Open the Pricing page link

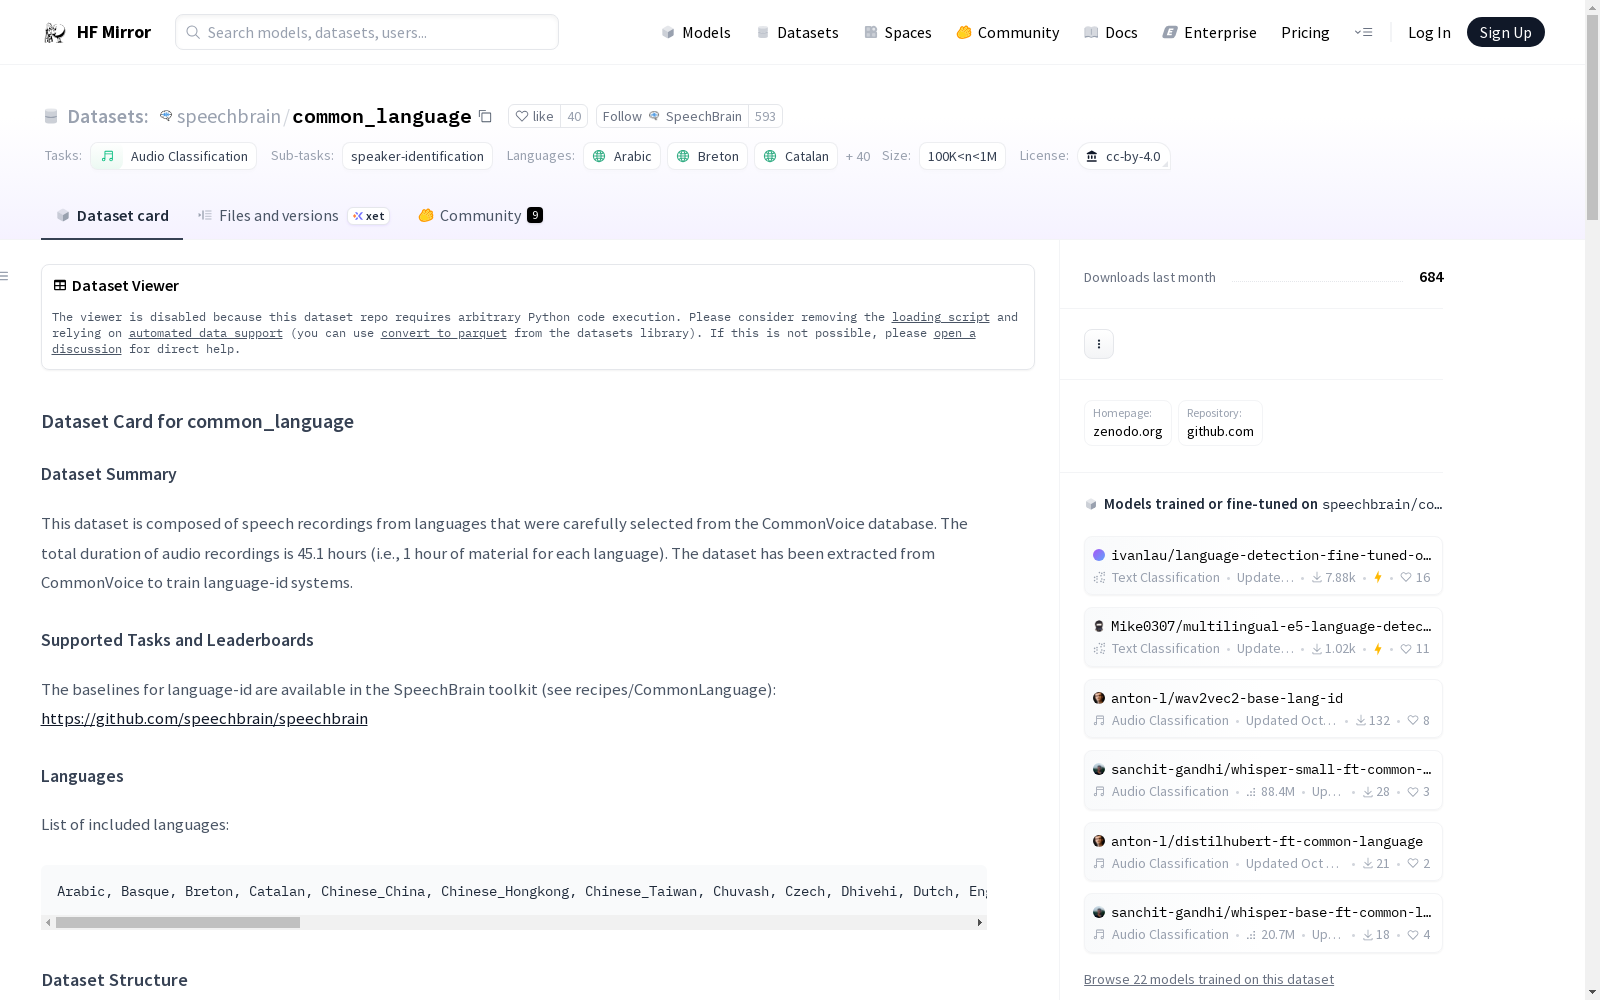tap(1305, 33)
